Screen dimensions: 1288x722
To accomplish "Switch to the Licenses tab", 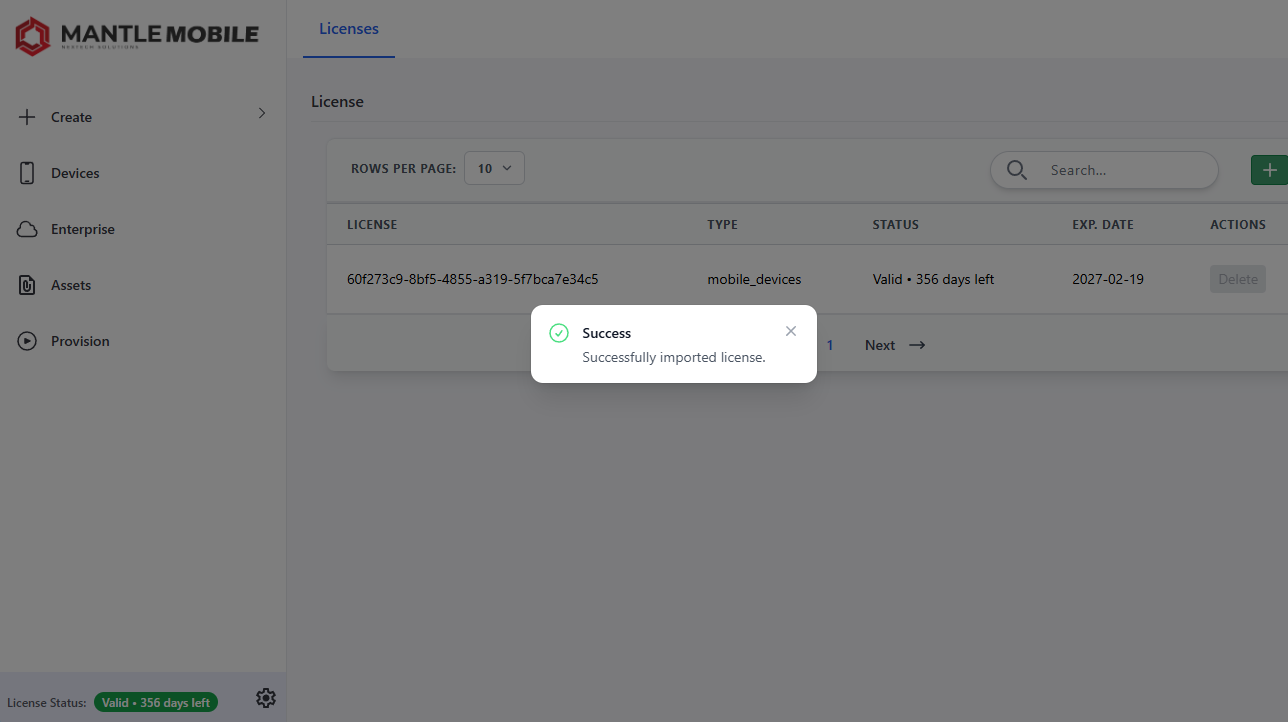I will [349, 29].
